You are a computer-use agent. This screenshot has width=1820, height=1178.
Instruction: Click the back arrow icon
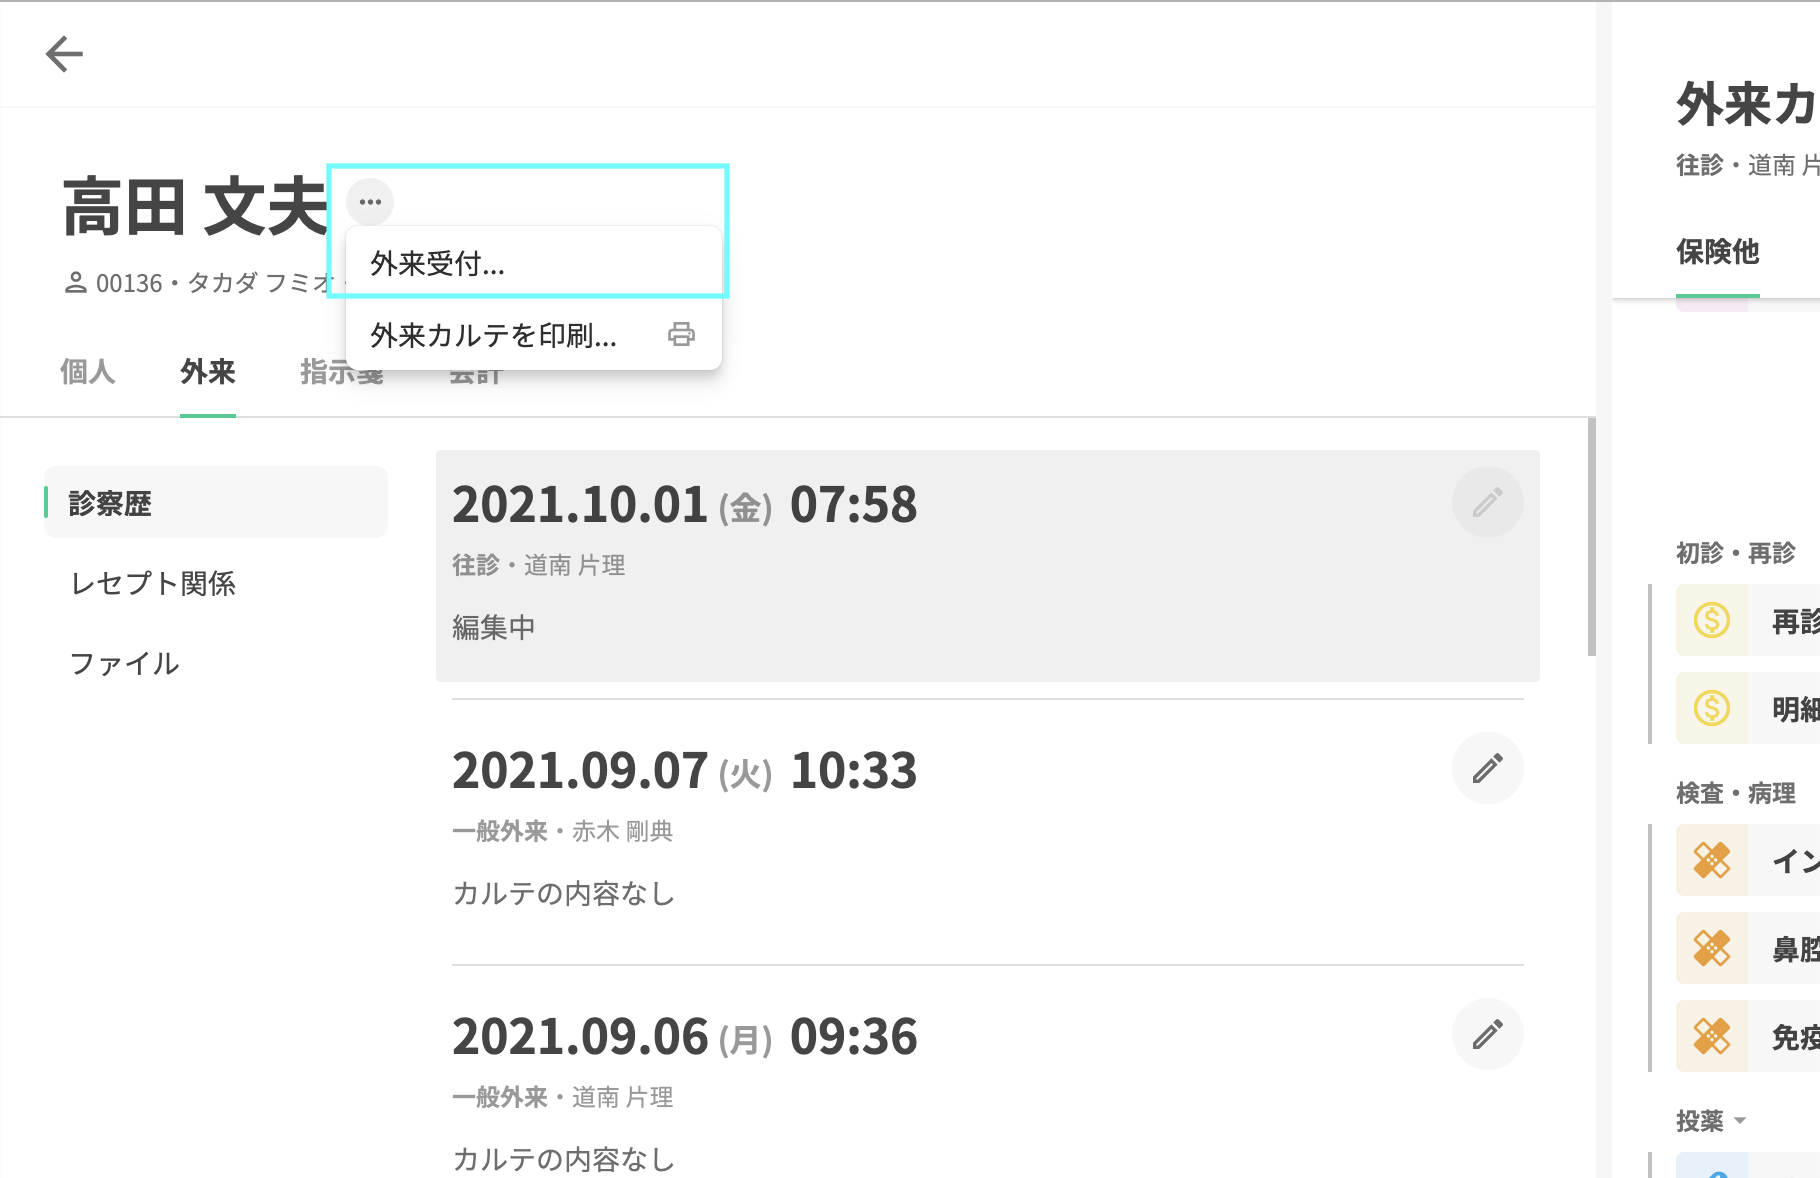[x=64, y=54]
